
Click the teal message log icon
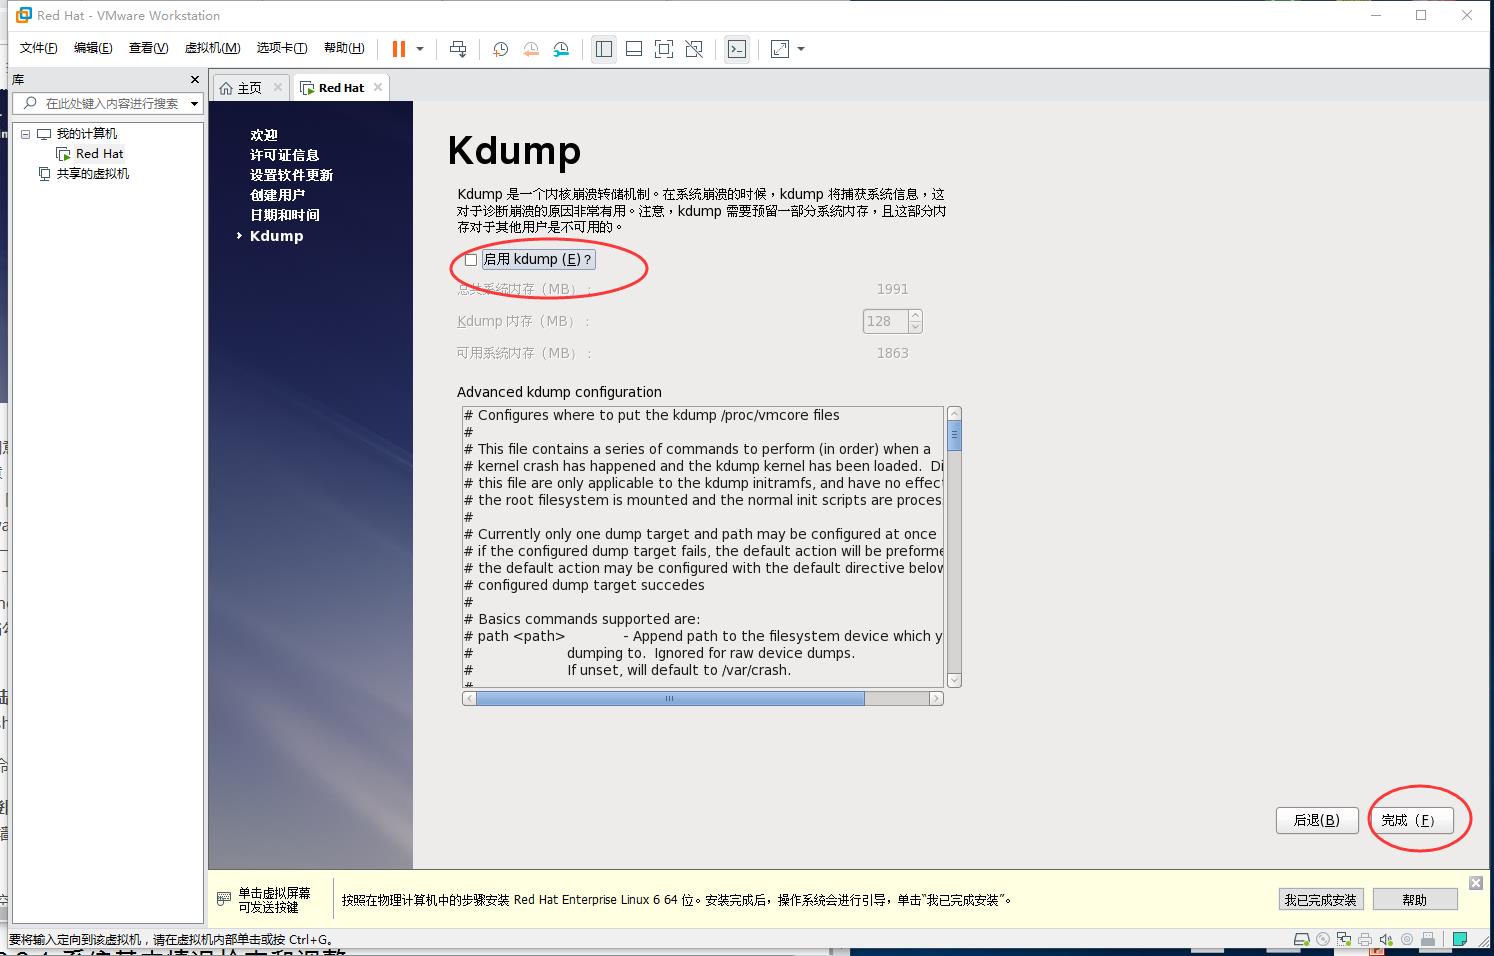1460,940
